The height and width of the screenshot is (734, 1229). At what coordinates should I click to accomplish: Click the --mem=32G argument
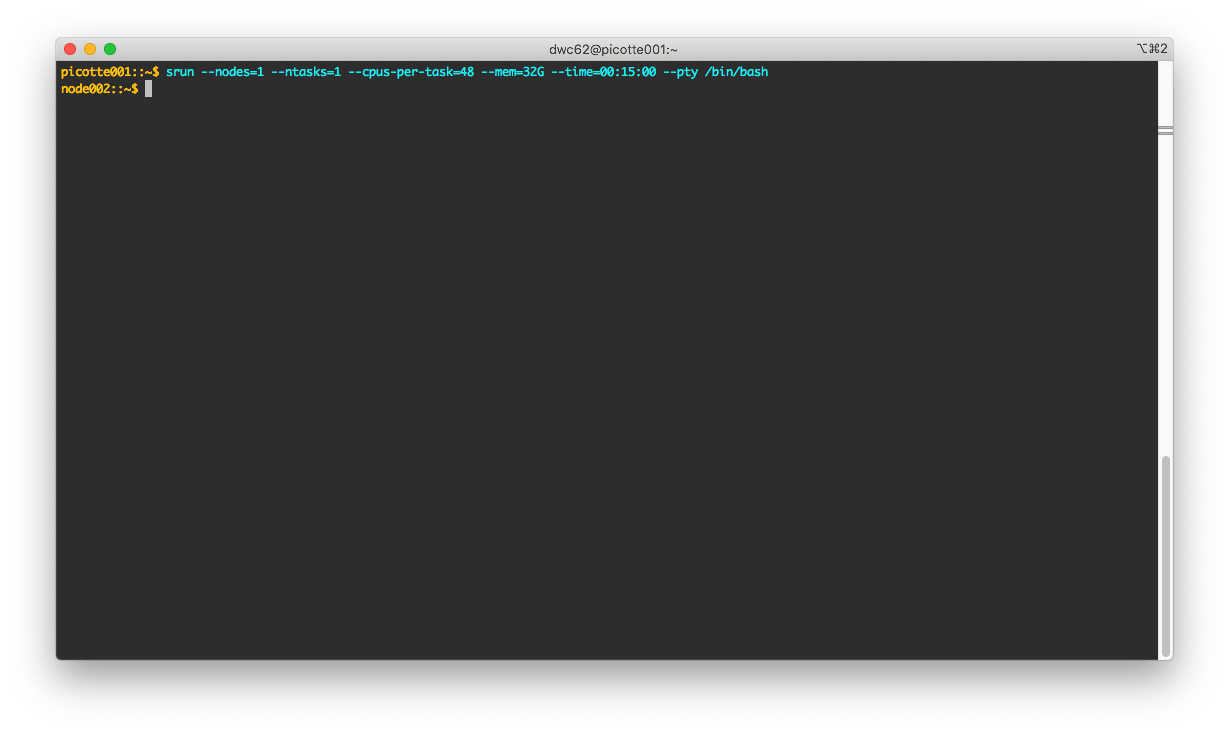pos(513,72)
